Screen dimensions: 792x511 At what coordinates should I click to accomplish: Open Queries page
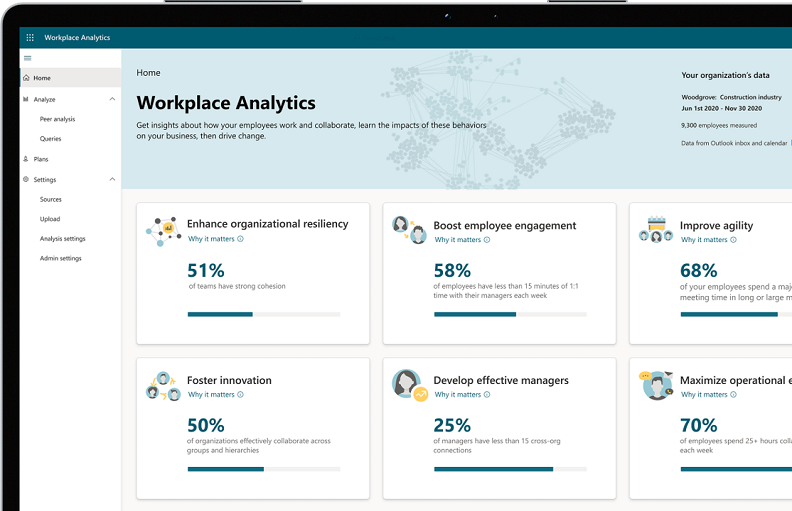pyautogui.click(x=51, y=139)
